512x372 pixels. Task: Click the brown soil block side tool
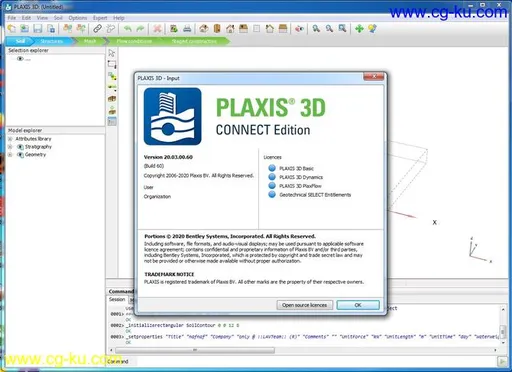[x=112, y=99]
